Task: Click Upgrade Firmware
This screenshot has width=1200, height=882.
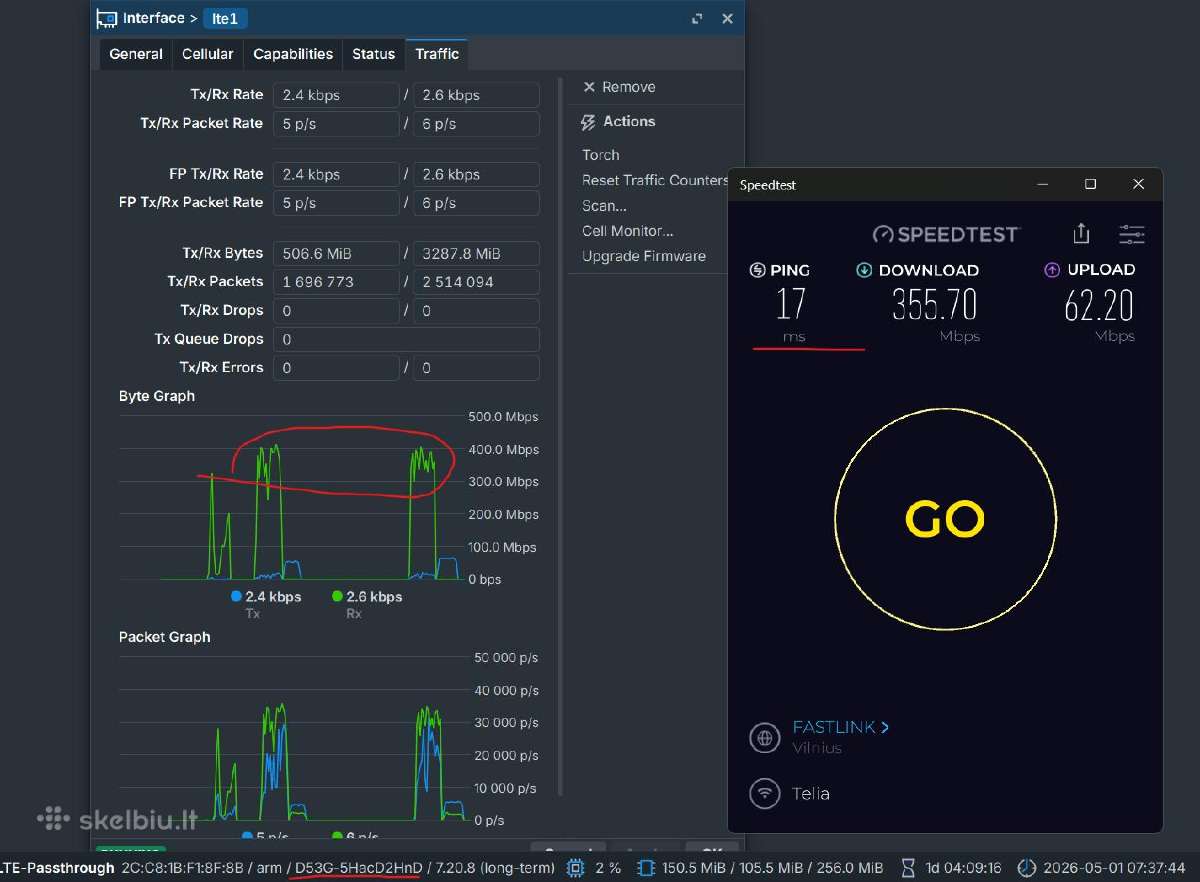Action: coord(644,256)
